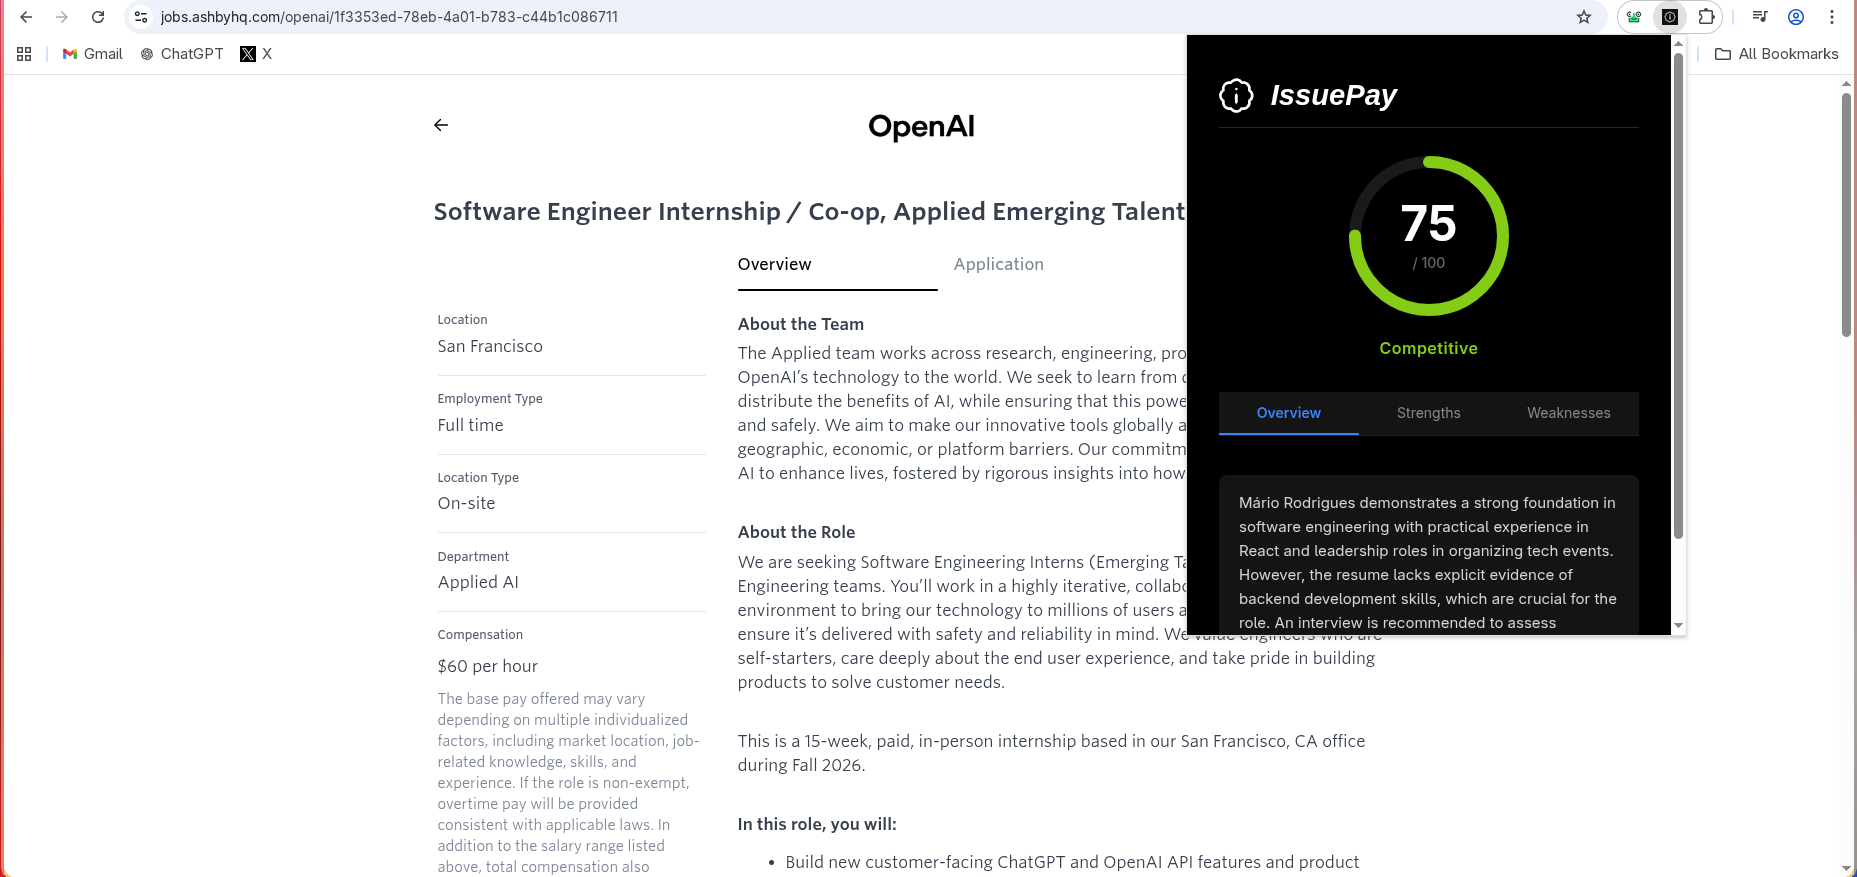Click the back arrow on job page
Viewport: 1857px width, 877px height.
tap(441, 125)
